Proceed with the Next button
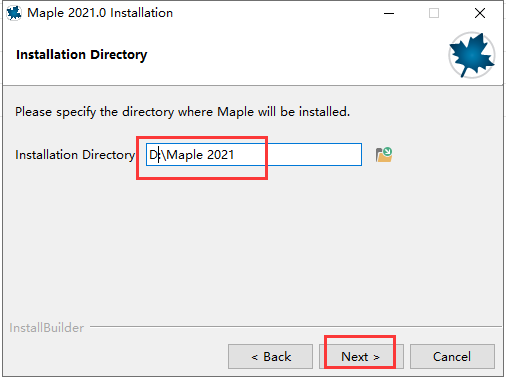The image size is (506, 379). click(x=361, y=357)
